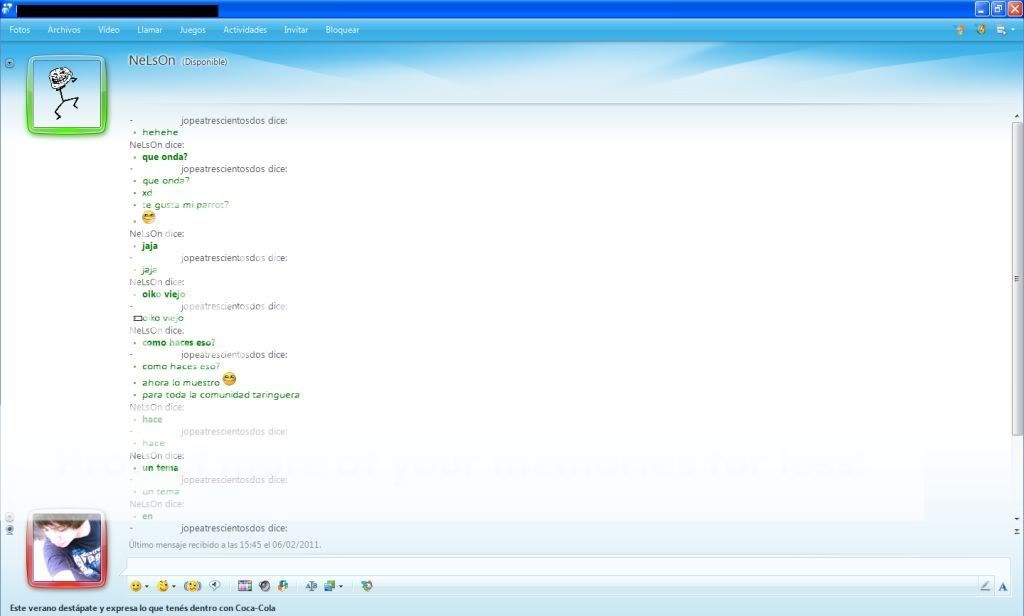The width and height of the screenshot is (1024, 616).
Task: Click Invitar to add someone
Action: pyautogui.click(x=296, y=30)
